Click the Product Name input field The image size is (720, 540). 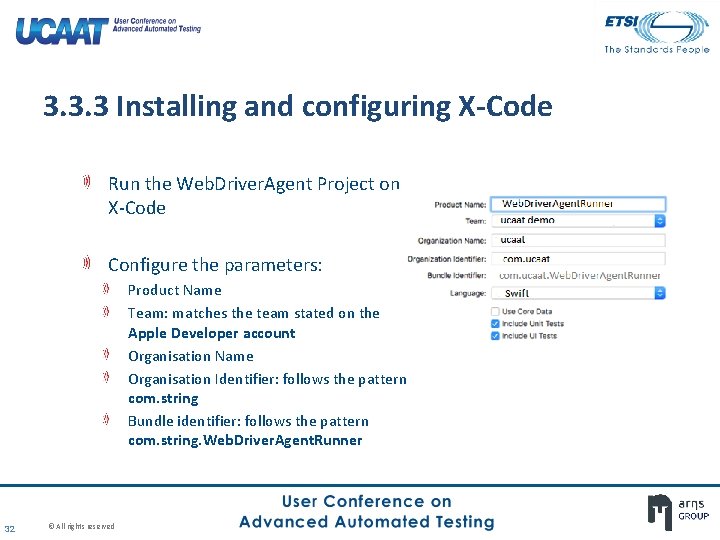pos(578,204)
